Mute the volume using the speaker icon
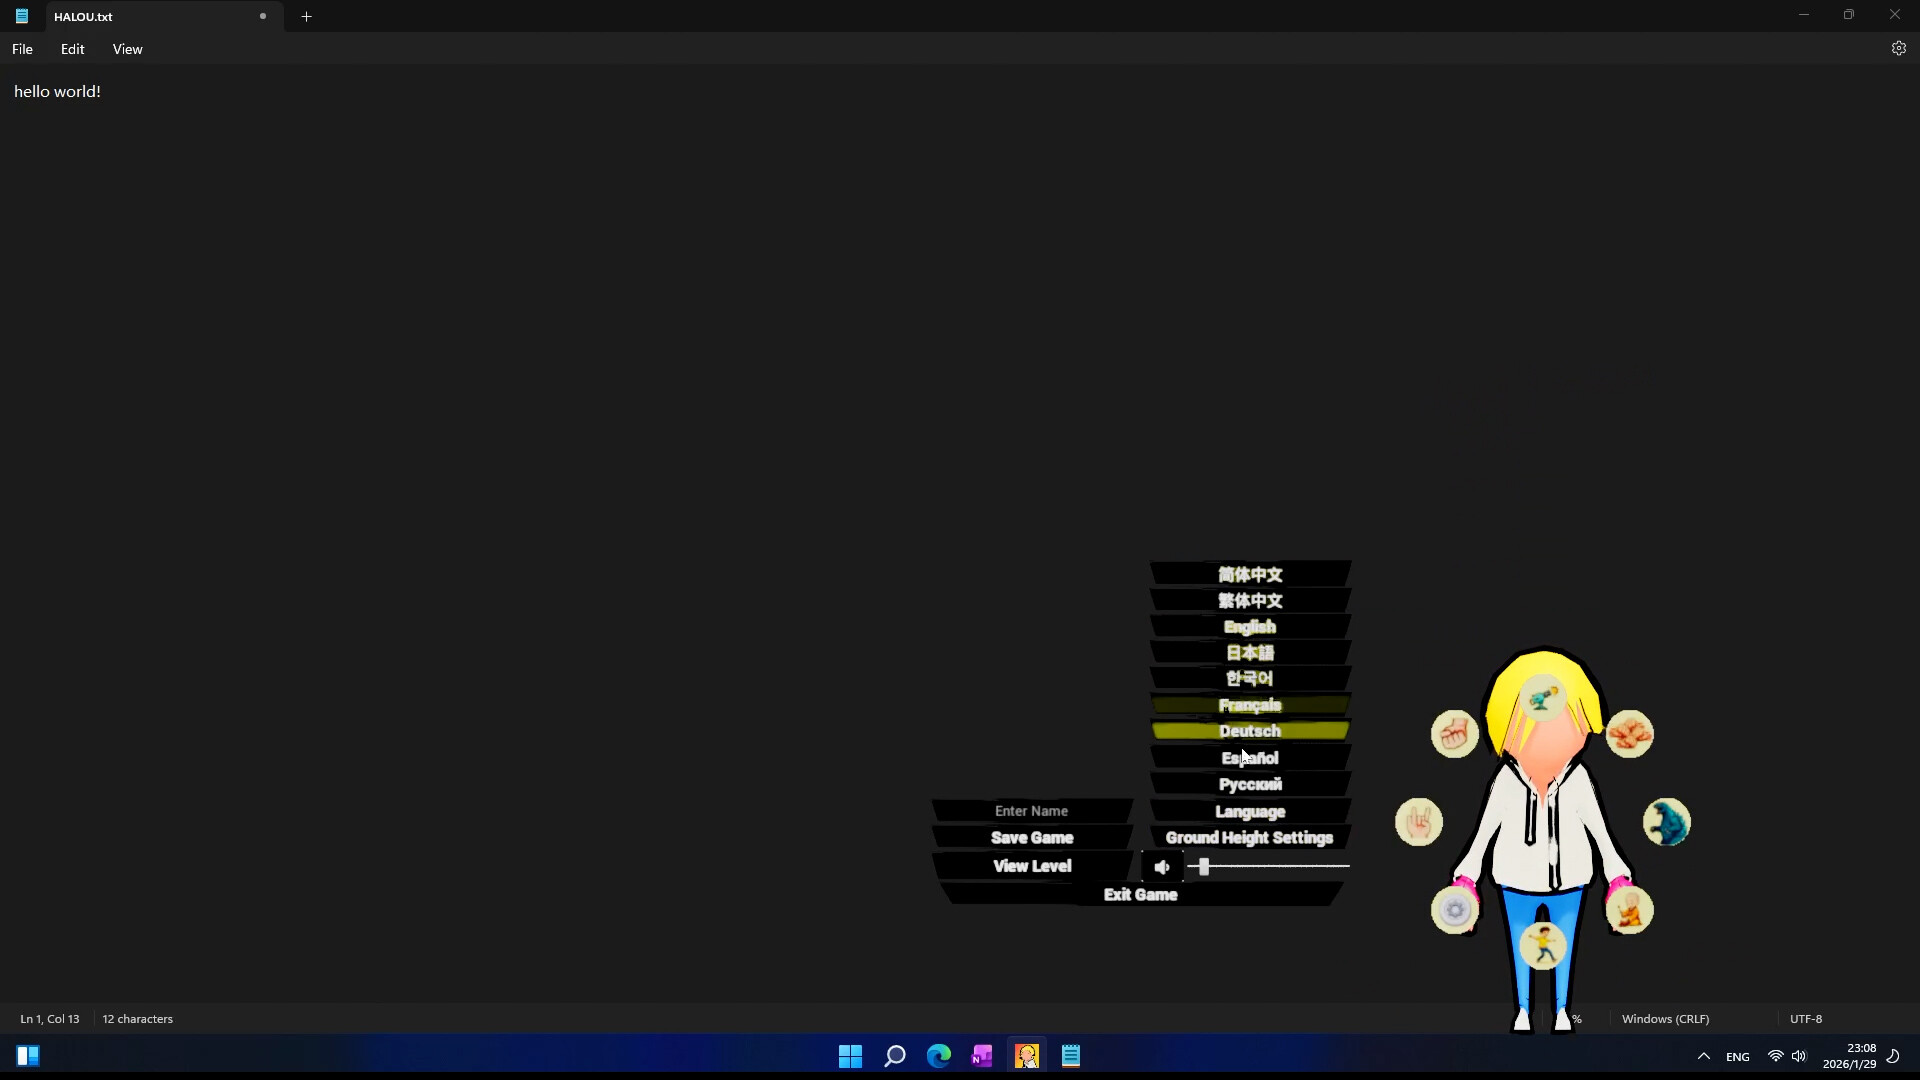This screenshot has width=1920, height=1080. pyautogui.click(x=1163, y=867)
